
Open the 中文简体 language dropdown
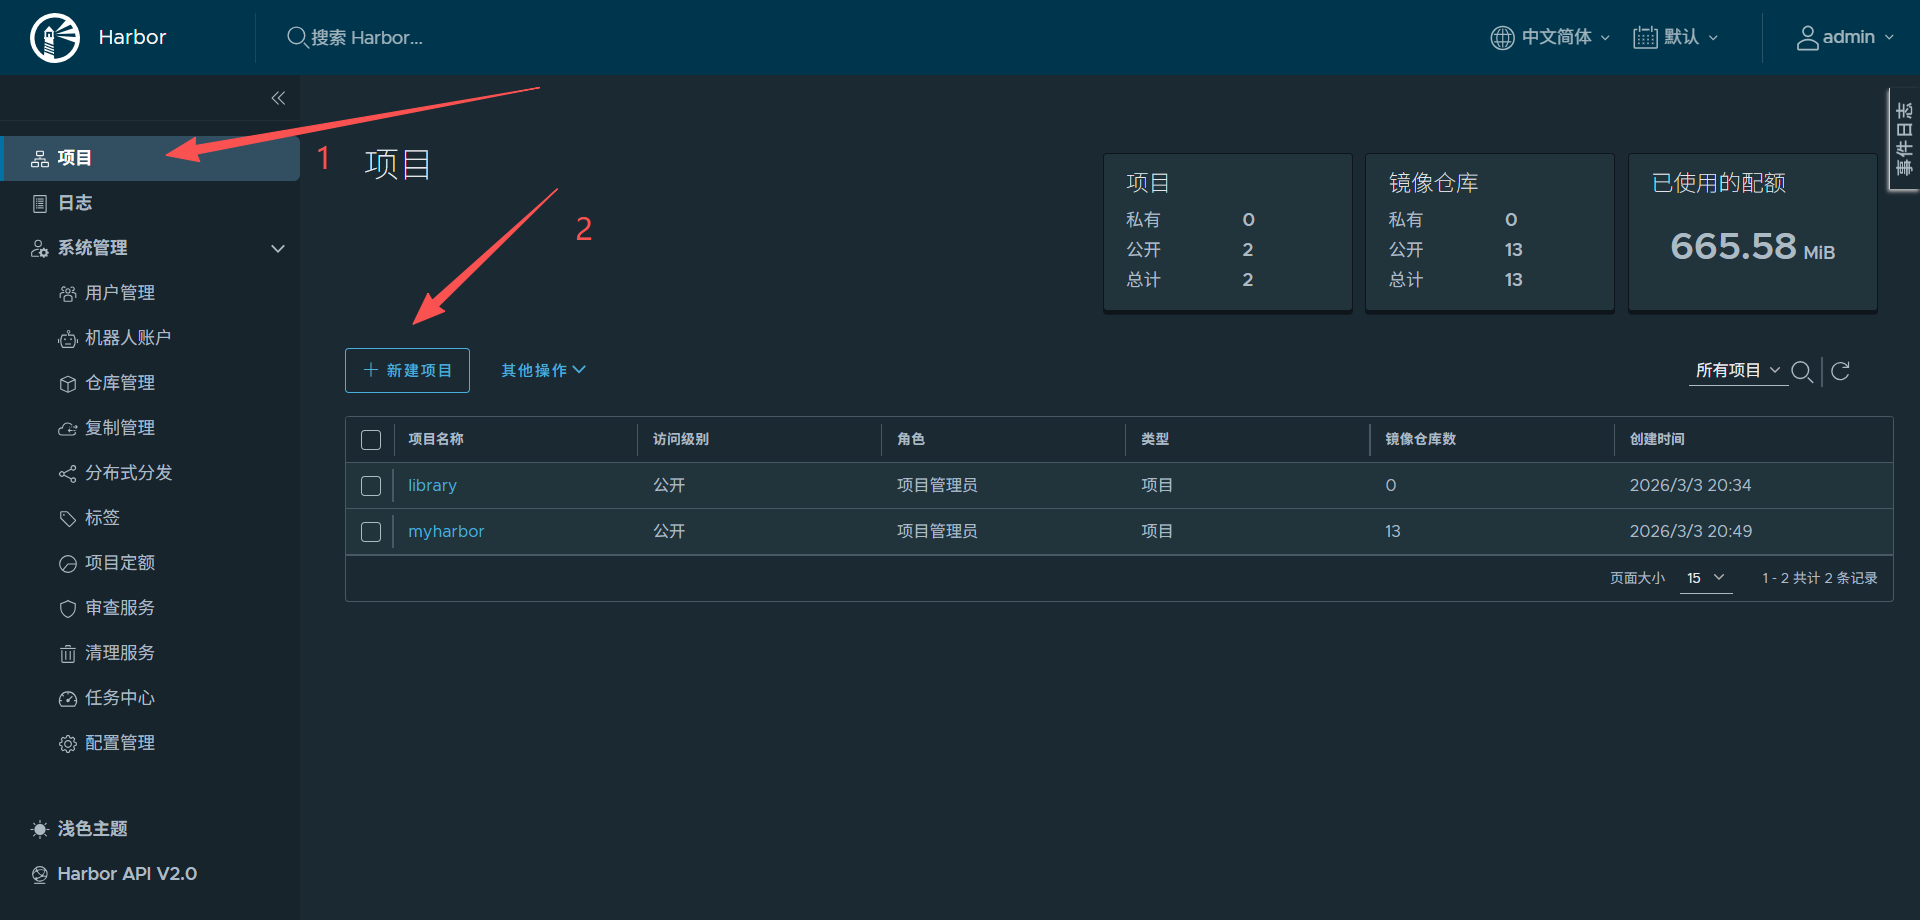coord(1550,37)
